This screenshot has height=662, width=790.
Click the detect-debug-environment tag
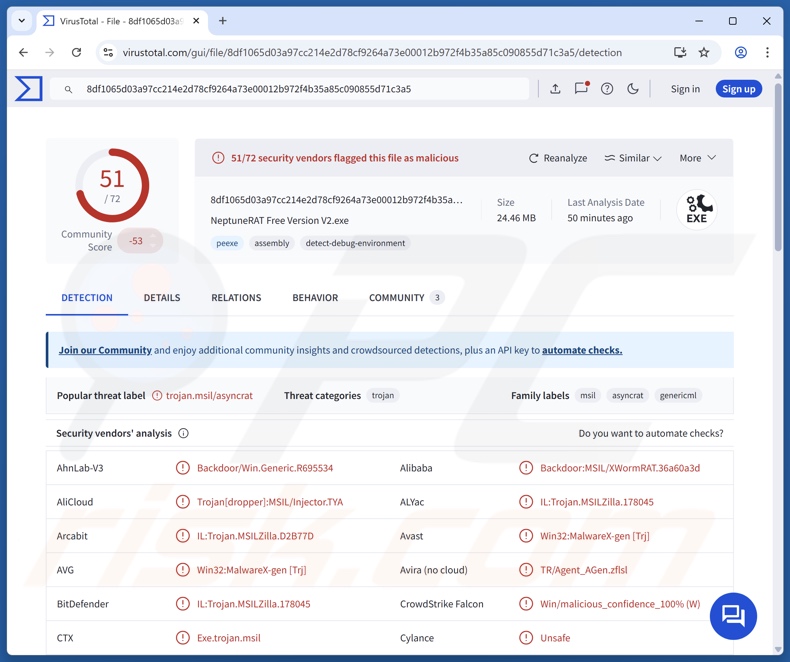[x=355, y=243]
